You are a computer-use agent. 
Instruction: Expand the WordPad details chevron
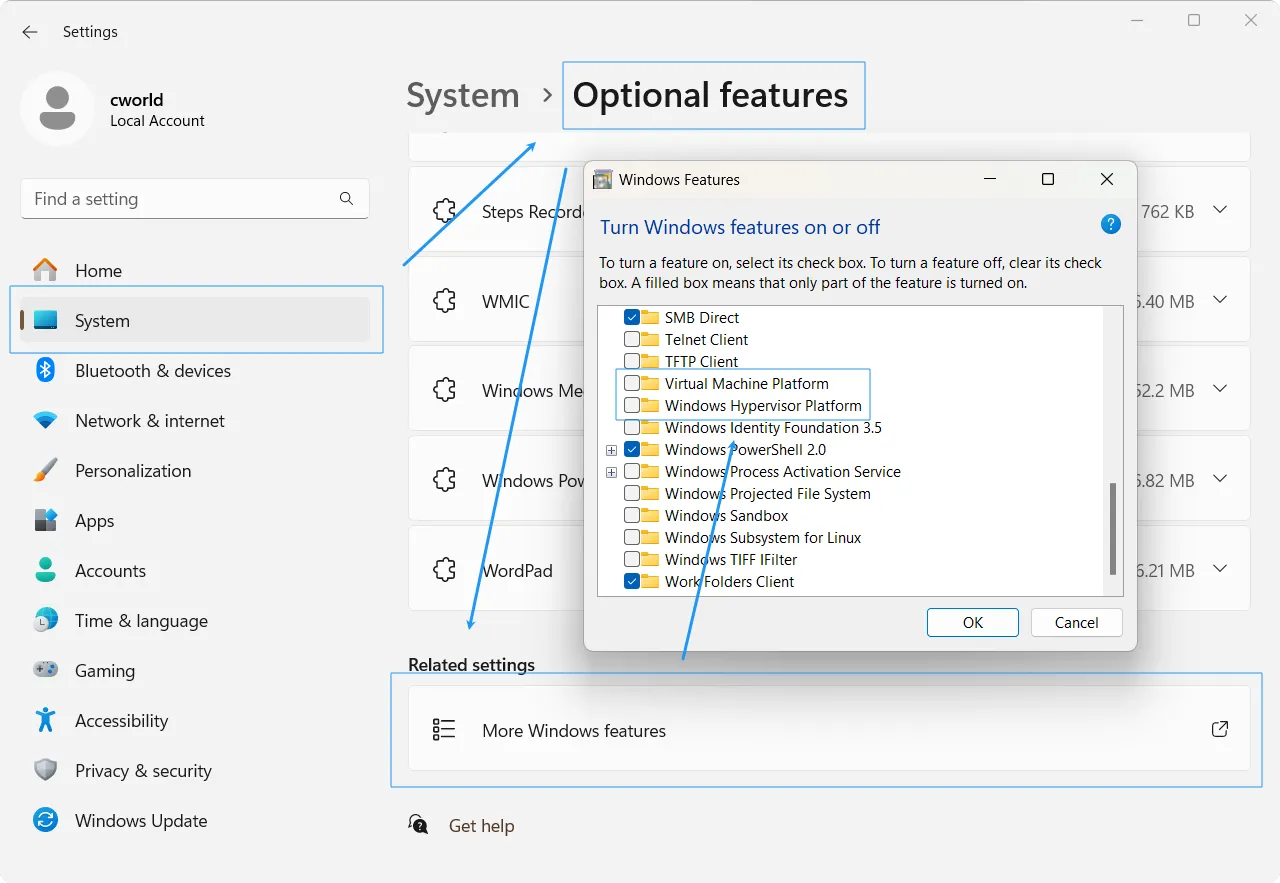click(x=1220, y=568)
